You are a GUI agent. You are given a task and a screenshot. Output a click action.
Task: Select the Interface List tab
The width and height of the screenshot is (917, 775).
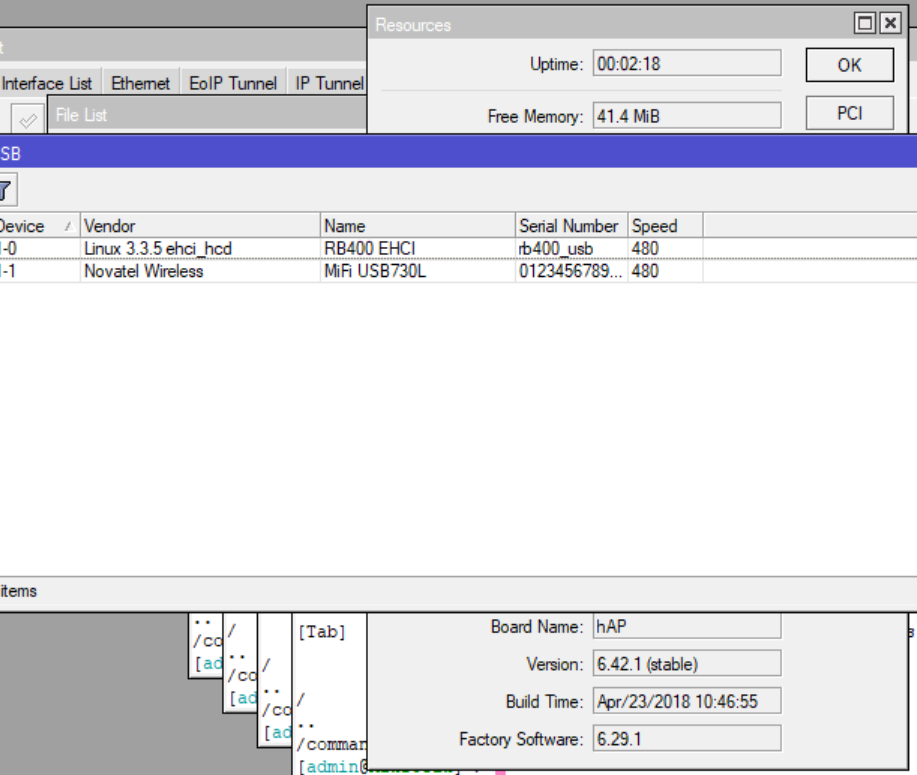(46, 83)
